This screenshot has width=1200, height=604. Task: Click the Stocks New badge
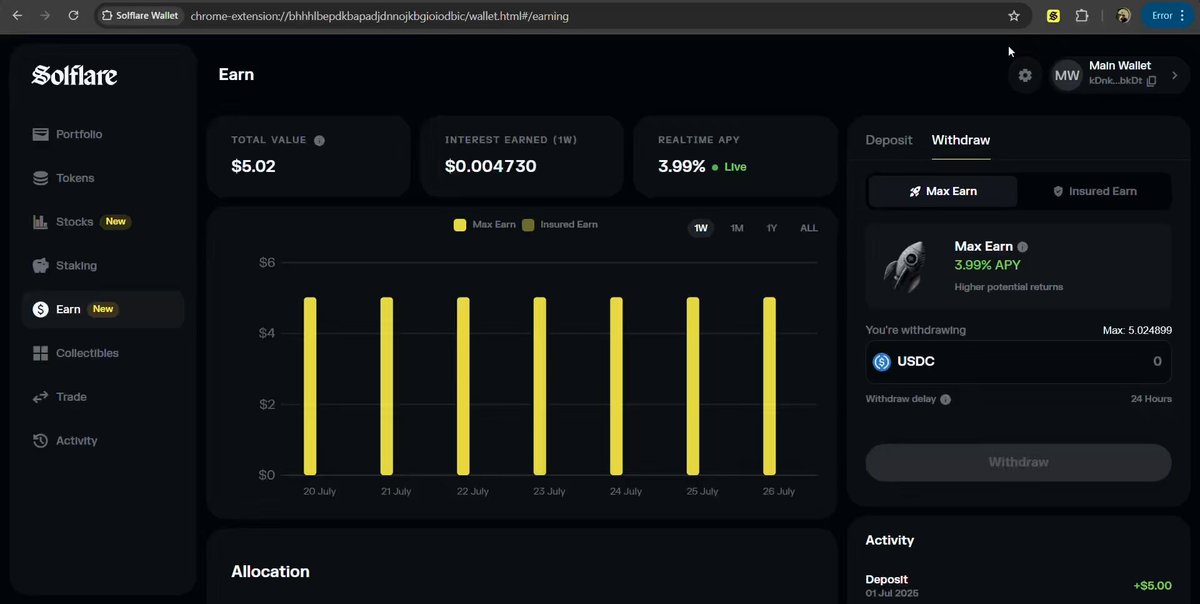coord(116,222)
